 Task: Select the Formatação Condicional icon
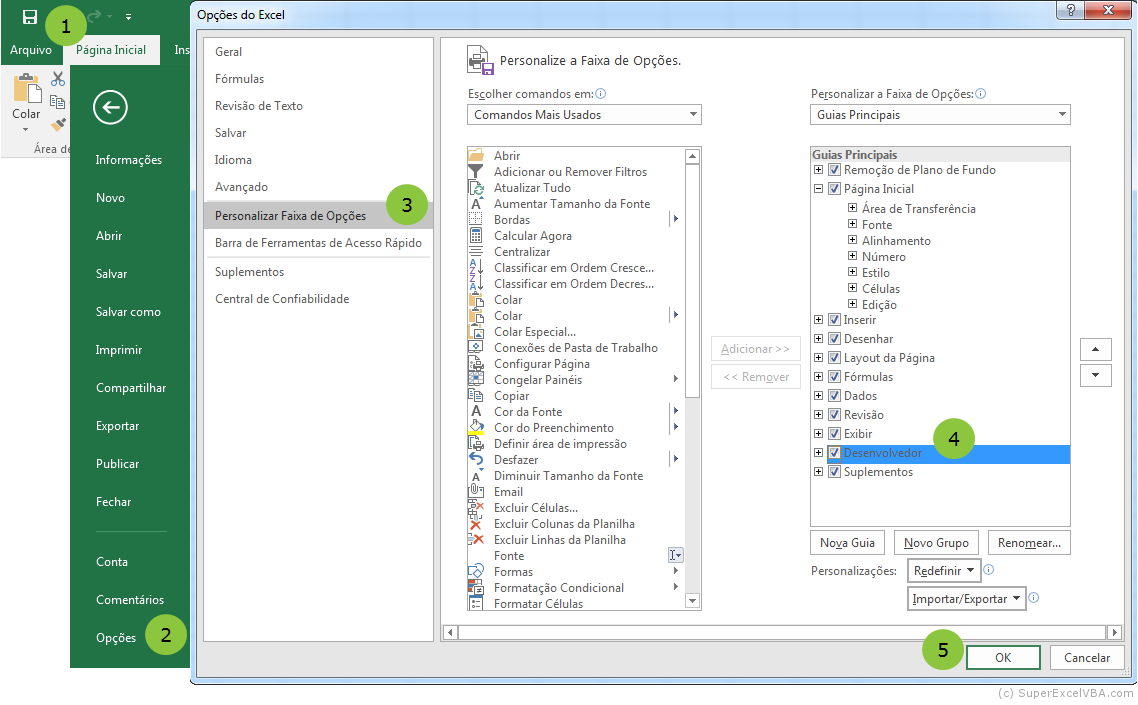click(476, 587)
